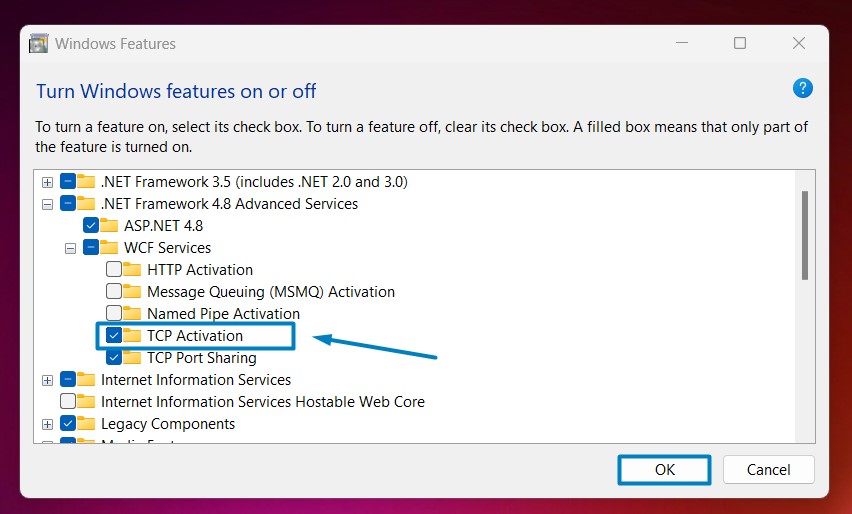Click the ASP.NET 4.8 folder icon
The width and height of the screenshot is (852, 514).
click(109, 225)
